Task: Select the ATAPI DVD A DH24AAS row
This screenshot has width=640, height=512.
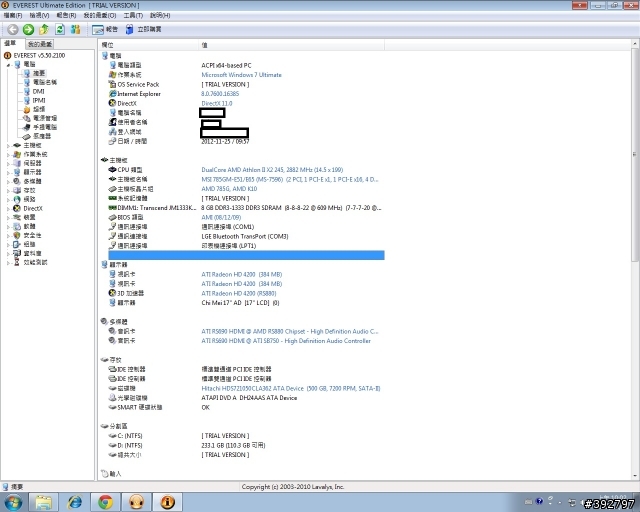Action: tap(249, 398)
